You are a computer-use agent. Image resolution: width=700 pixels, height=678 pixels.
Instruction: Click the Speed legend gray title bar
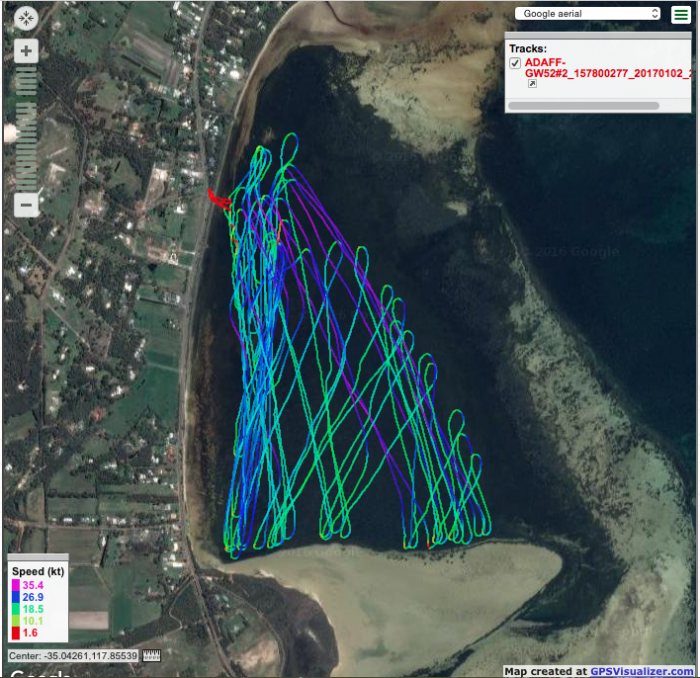(x=38, y=558)
